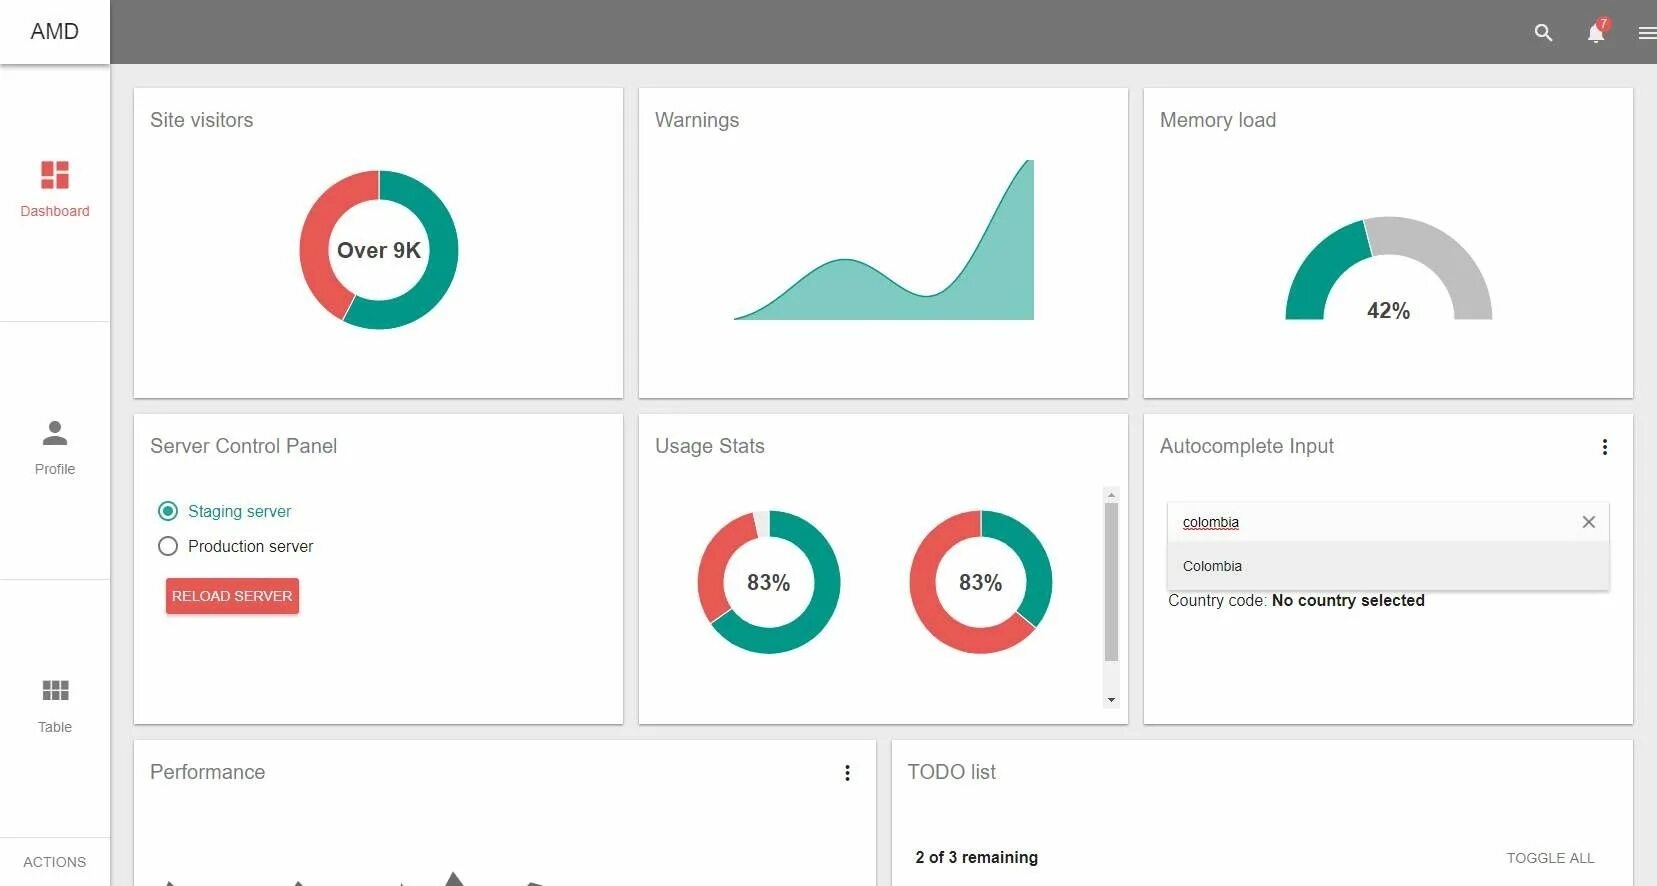Click the right 83% usage donut
The height and width of the screenshot is (886, 1657).
pyautogui.click(x=981, y=582)
